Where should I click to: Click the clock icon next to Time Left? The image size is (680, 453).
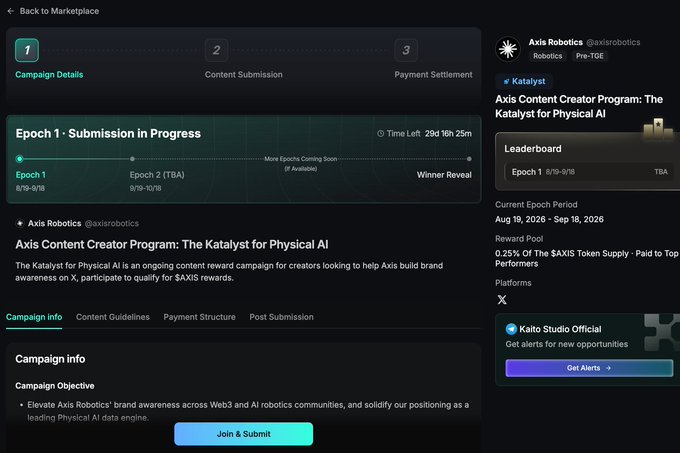coord(380,134)
